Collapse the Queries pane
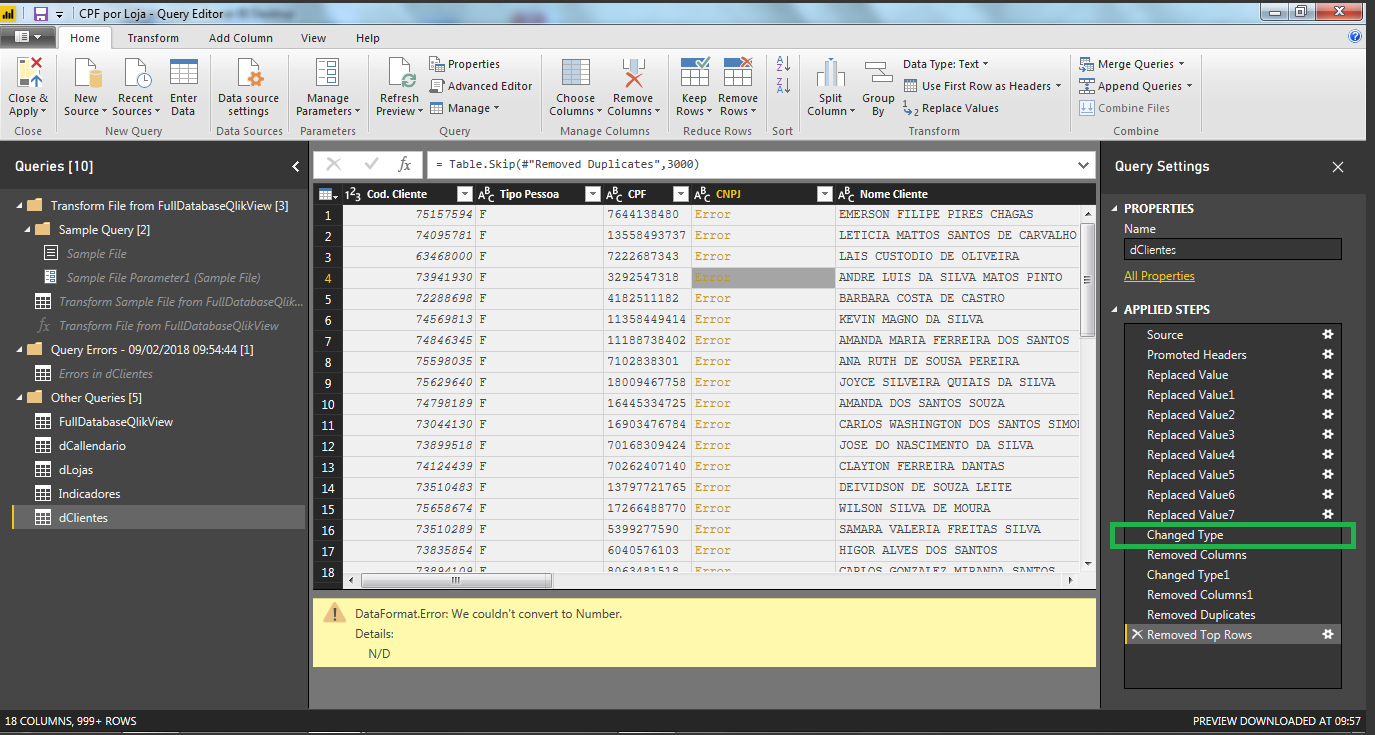Image resolution: width=1375 pixels, height=735 pixels. coord(296,167)
